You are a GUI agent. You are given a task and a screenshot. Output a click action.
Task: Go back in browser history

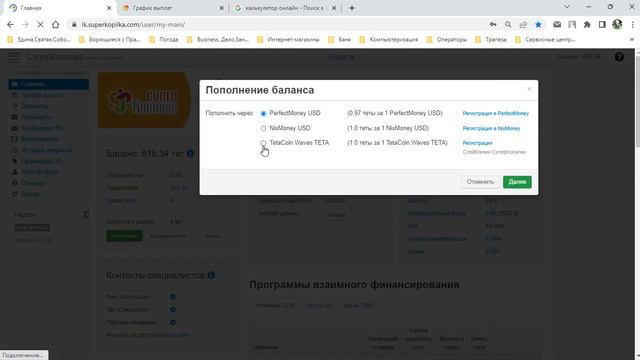pyautogui.click(x=10, y=25)
